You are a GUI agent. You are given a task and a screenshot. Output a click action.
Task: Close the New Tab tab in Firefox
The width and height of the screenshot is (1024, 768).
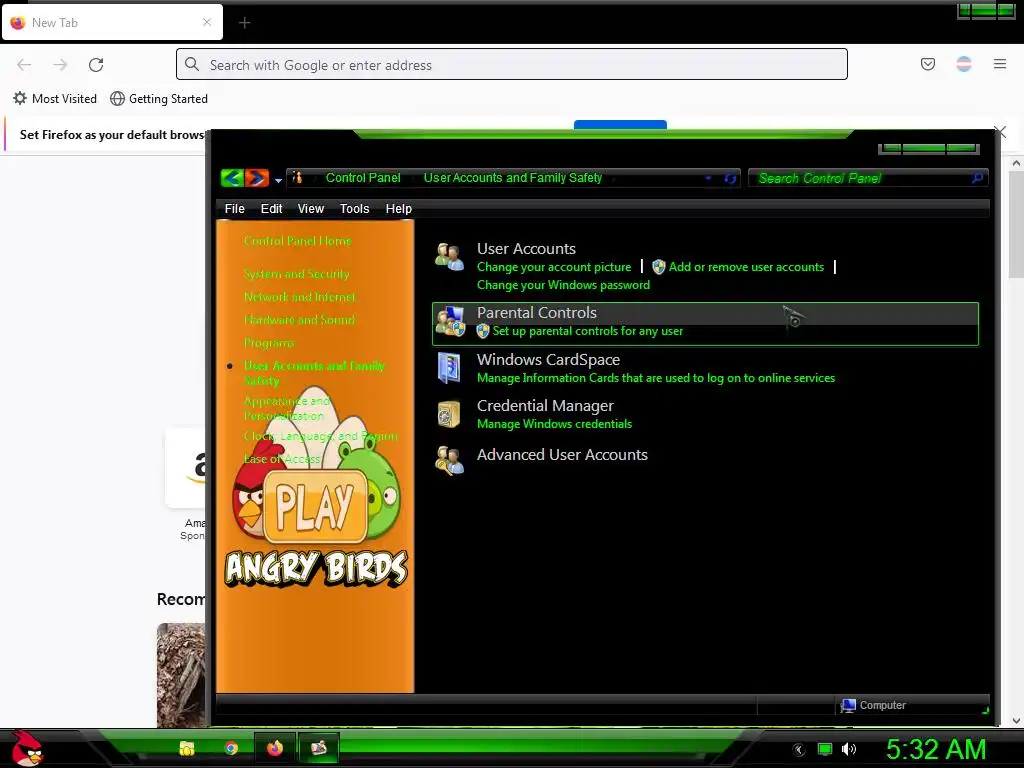click(x=207, y=22)
